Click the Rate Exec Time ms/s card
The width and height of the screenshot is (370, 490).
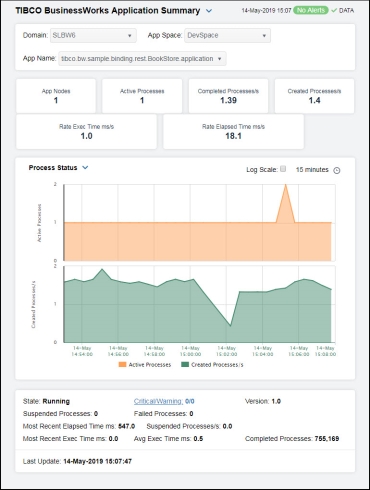pyautogui.click(x=86, y=132)
